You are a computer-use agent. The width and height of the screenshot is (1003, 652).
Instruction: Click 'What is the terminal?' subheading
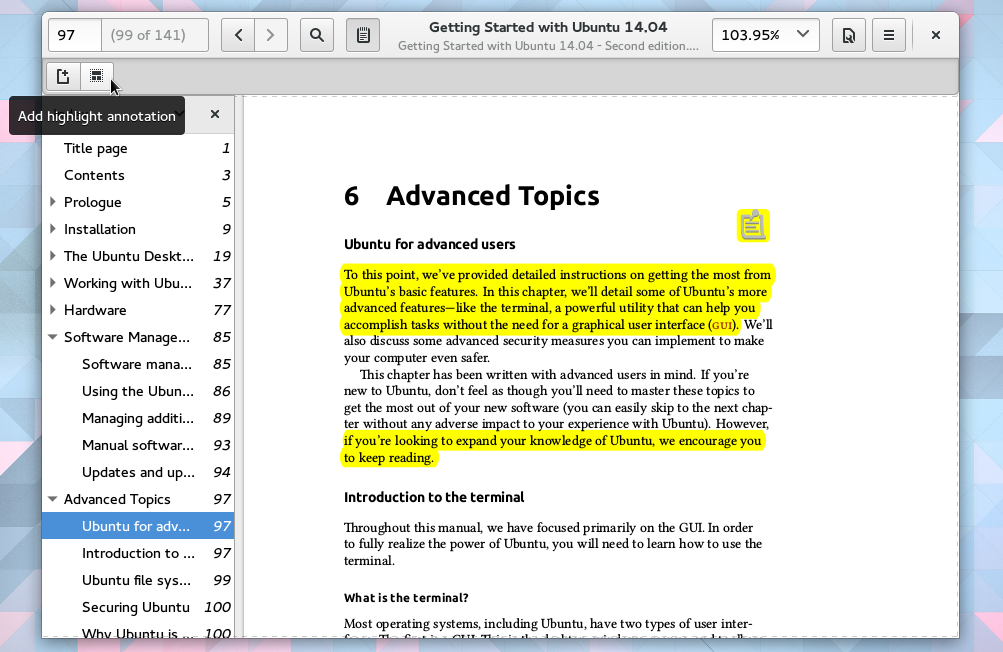click(406, 598)
